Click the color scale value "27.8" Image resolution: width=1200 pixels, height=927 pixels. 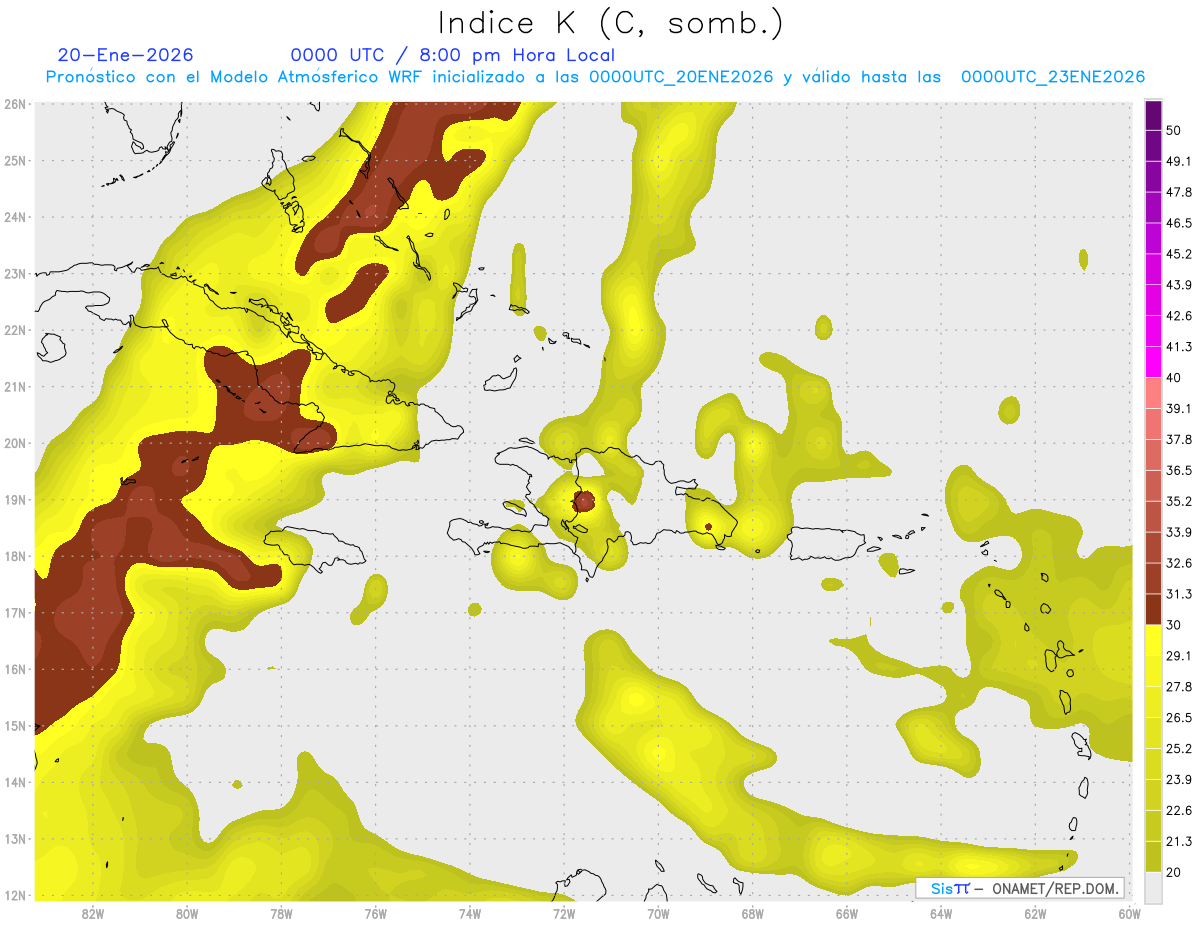[x=1179, y=687]
